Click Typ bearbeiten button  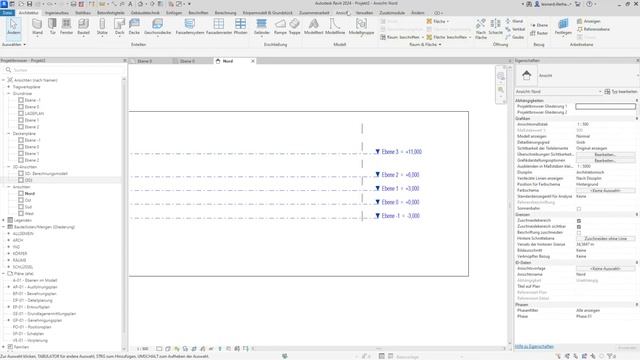(x=620, y=91)
